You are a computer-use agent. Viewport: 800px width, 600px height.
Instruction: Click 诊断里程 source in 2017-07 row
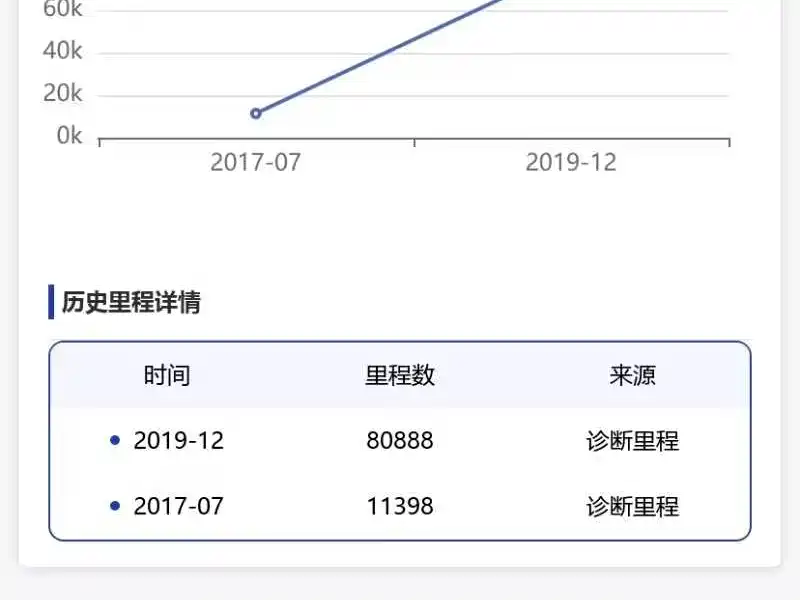pyautogui.click(x=633, y=507)
